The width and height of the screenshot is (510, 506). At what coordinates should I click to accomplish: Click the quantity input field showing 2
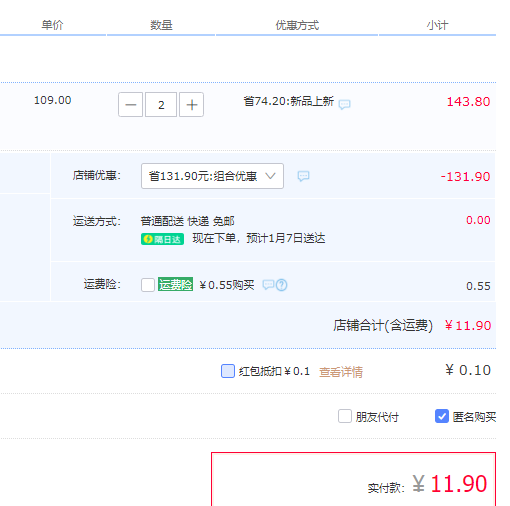[x=161, y=105]
